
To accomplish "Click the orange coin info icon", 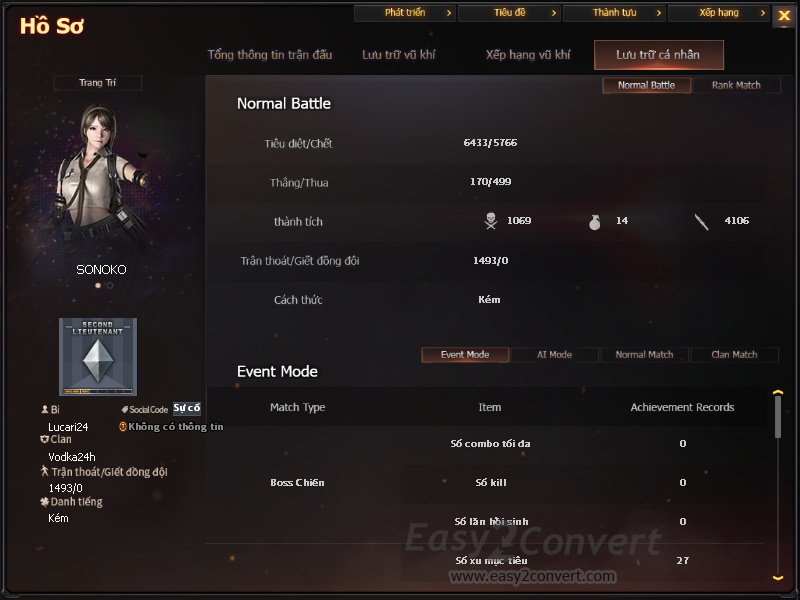I will (x=122, y=427).
